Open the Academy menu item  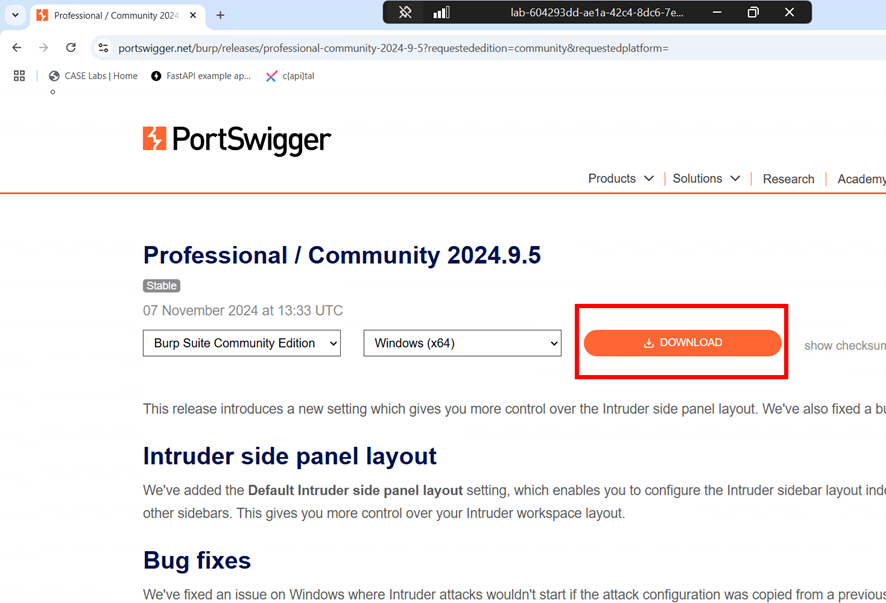pos(861,179)
